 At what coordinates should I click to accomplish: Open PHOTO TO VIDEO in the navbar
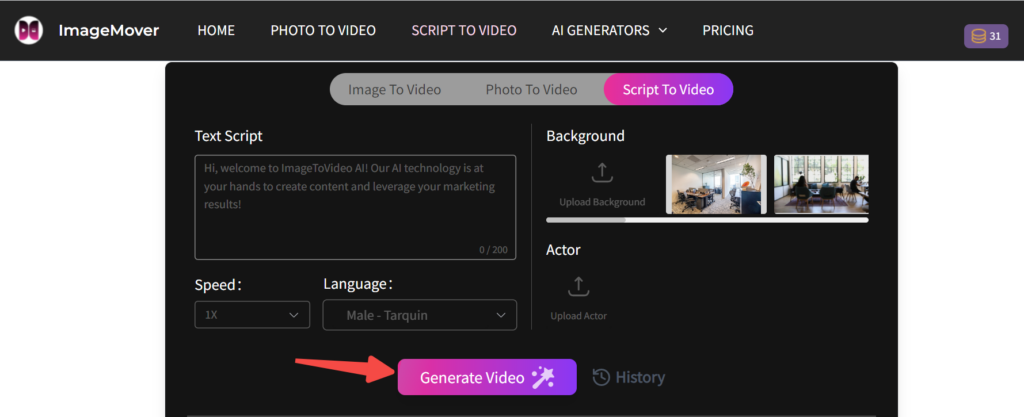click(x=323, y=31)
